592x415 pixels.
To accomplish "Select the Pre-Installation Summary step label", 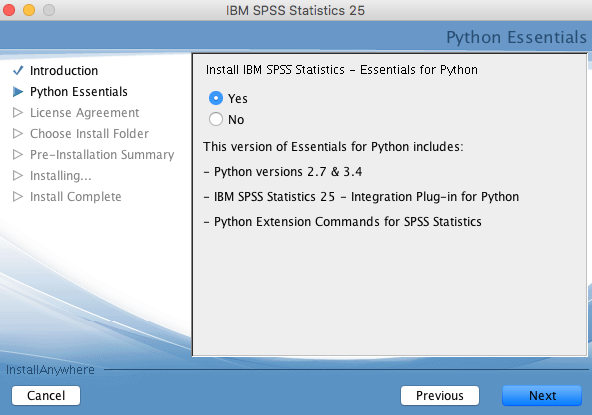I will pos(102,155).
